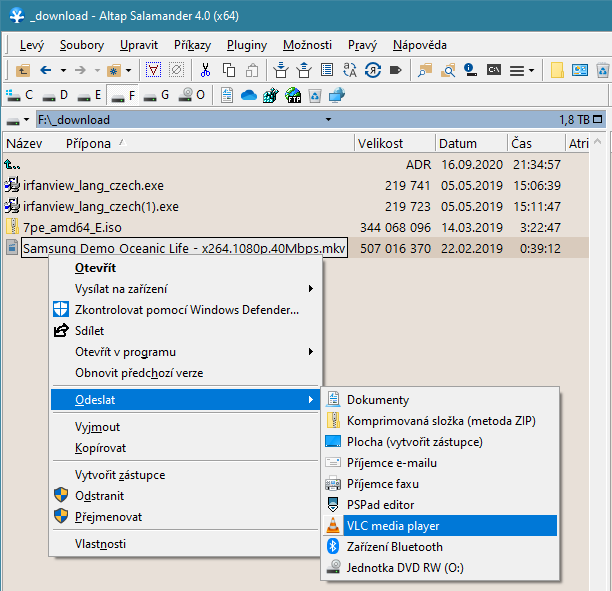This screenshot has height=591, width=612.
Task: Expand the F:\_download path dropdown arrow
Action: click(x=328, y=120)
